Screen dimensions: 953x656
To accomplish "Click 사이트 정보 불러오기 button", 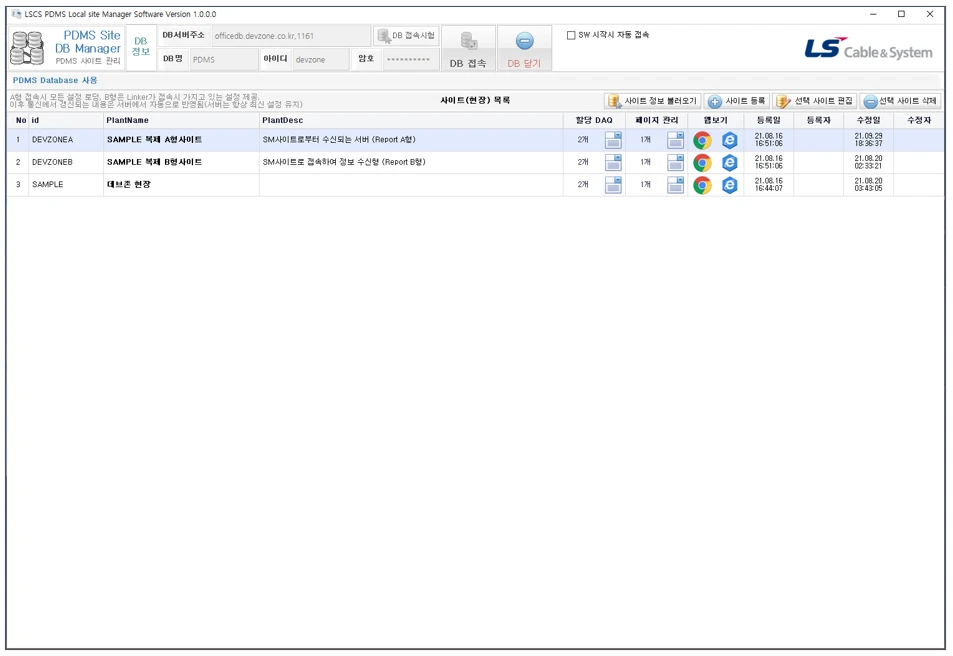I will pyautogui.click(x=653, y=101).
